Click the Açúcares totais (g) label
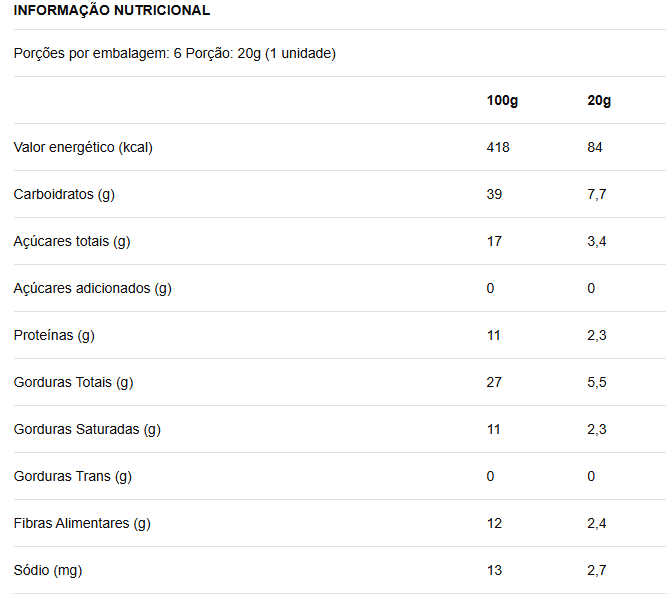This screenshot has height=594, width=670. 72,241
